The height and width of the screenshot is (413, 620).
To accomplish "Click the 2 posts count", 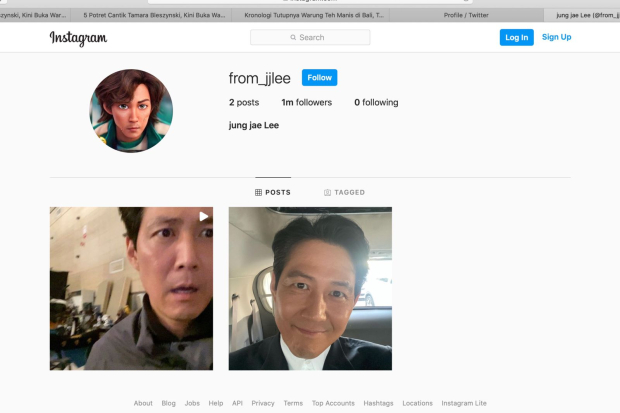I will (244, 102).
